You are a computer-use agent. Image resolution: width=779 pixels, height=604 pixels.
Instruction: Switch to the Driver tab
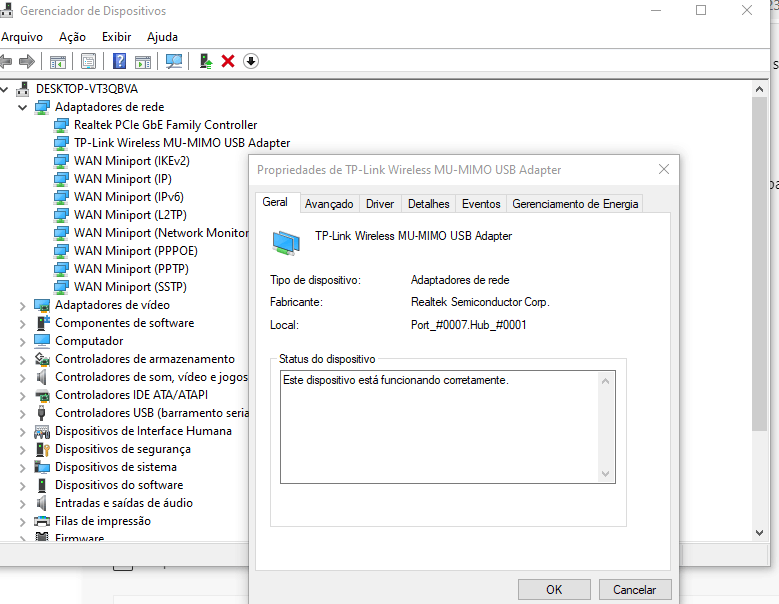[380, 204]
